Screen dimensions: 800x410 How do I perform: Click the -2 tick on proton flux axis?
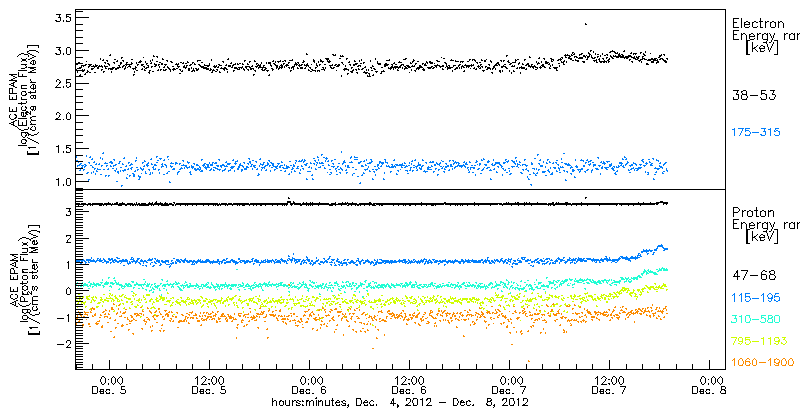(x=62, y=344)
